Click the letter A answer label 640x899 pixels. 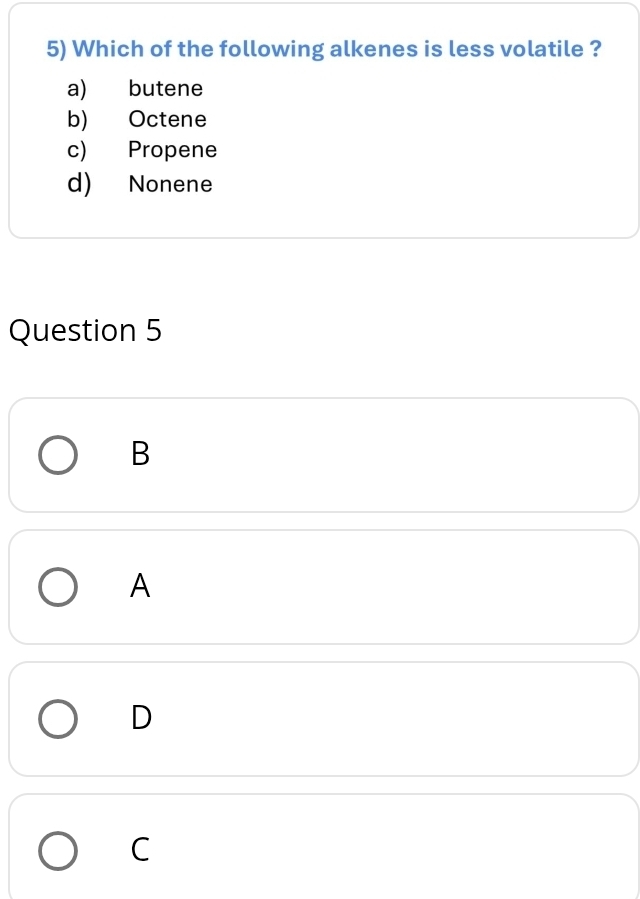click(x=140, y=586)
